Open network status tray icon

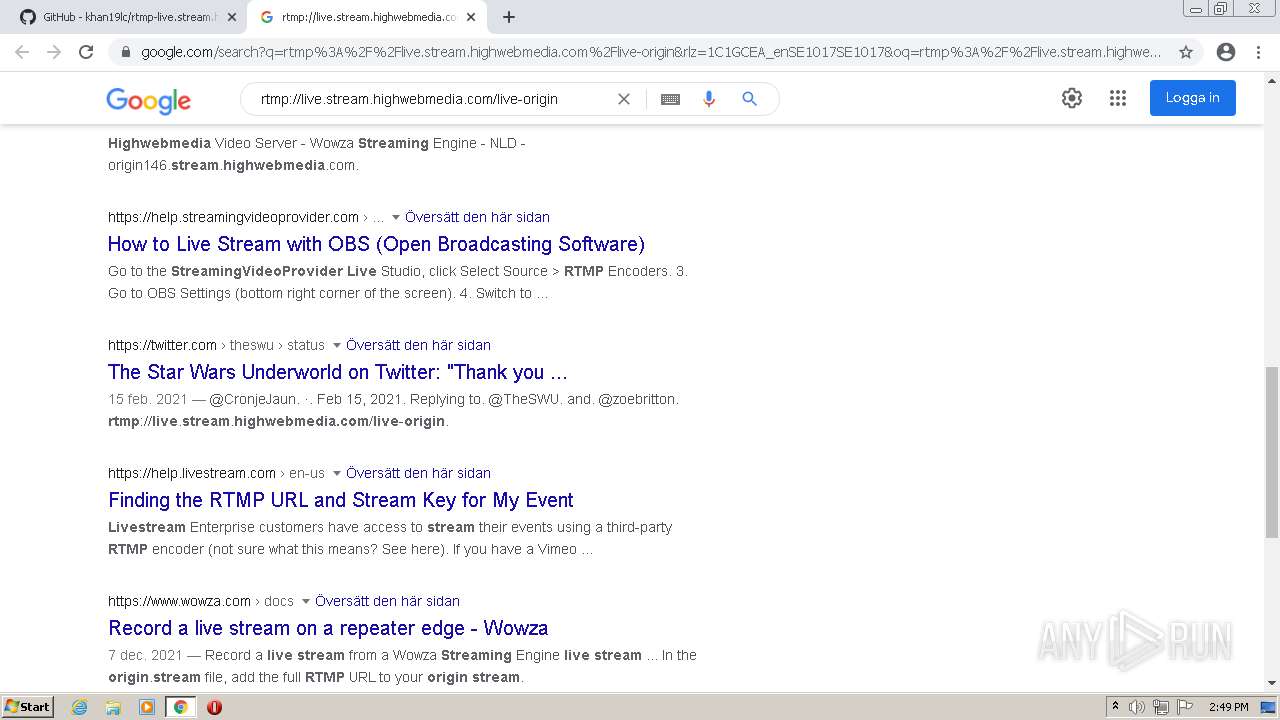[1160, 707]
